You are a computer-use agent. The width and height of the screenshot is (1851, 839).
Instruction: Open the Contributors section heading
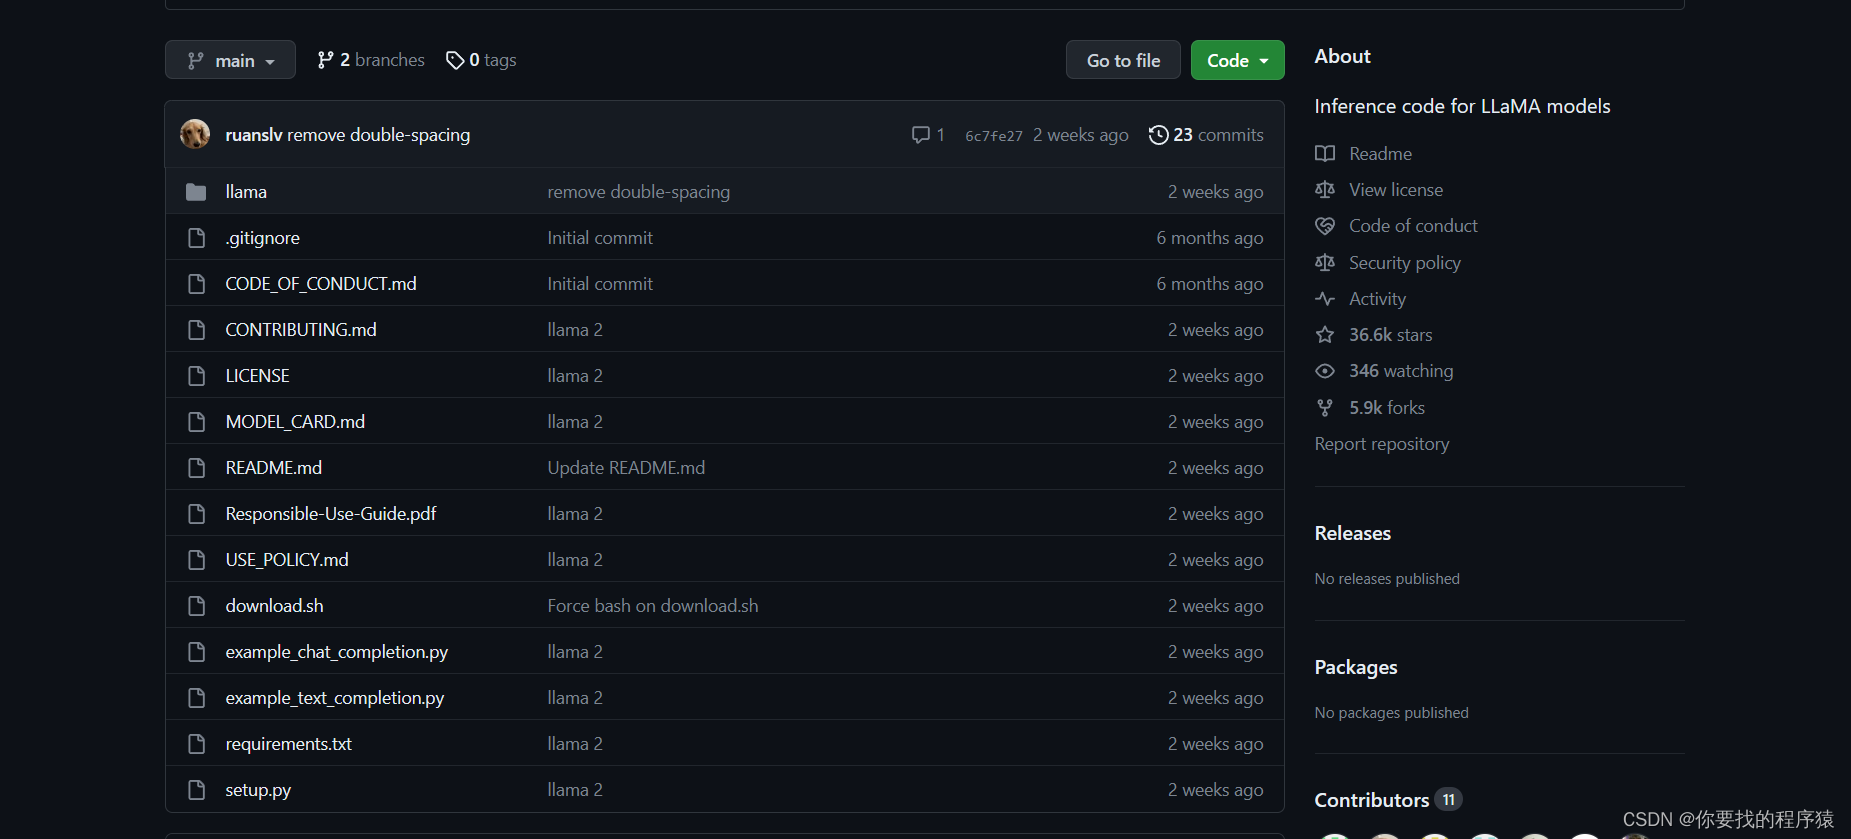tap(1371, 799)
